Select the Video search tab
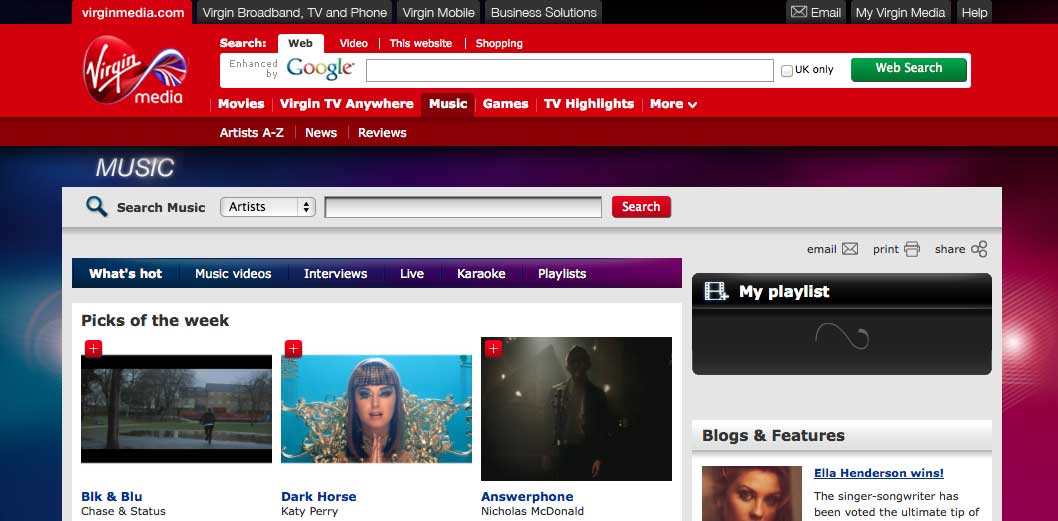 [x=354, y=43]
